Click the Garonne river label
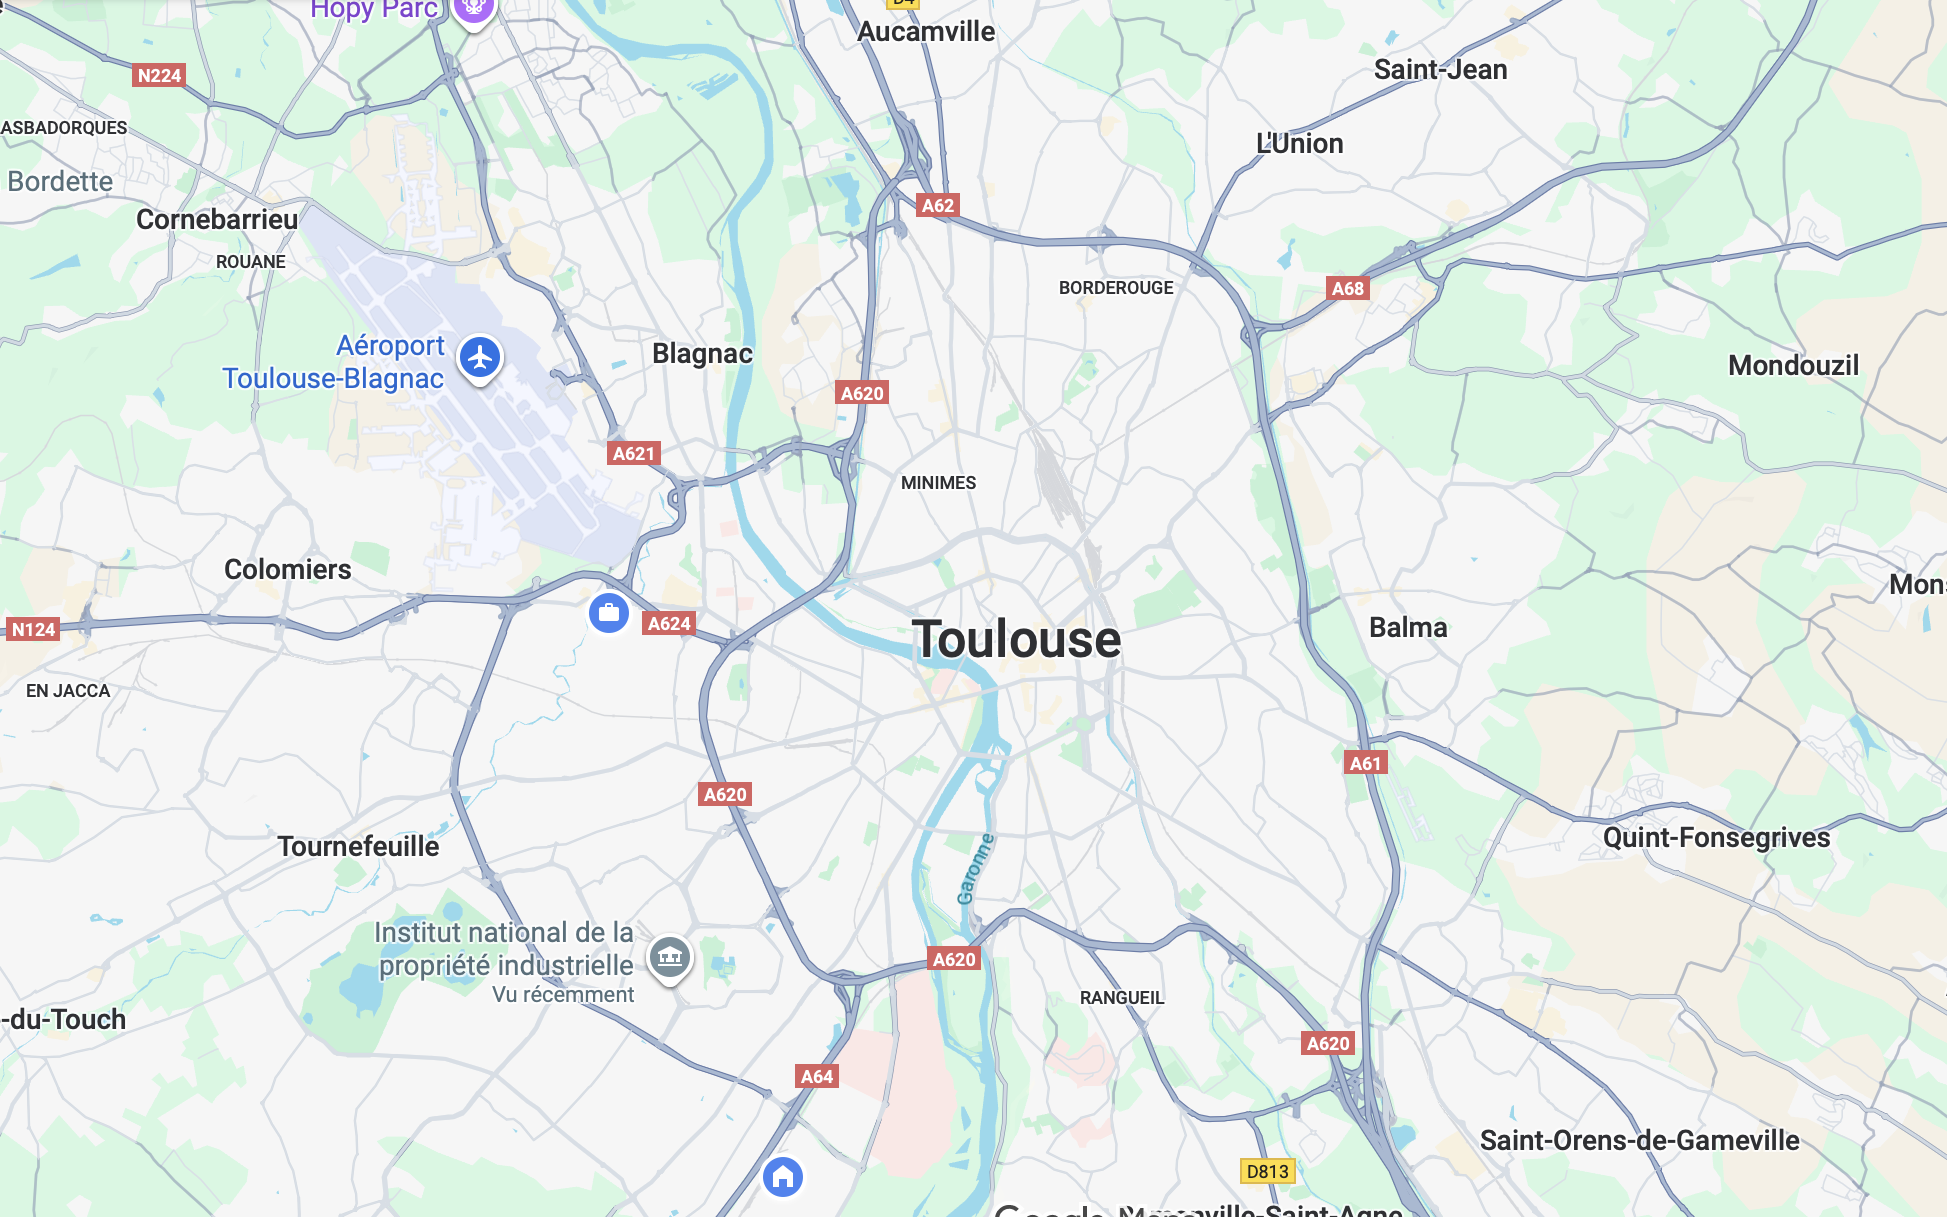Screen dimensions: 1947x1217 coord(976,869)
